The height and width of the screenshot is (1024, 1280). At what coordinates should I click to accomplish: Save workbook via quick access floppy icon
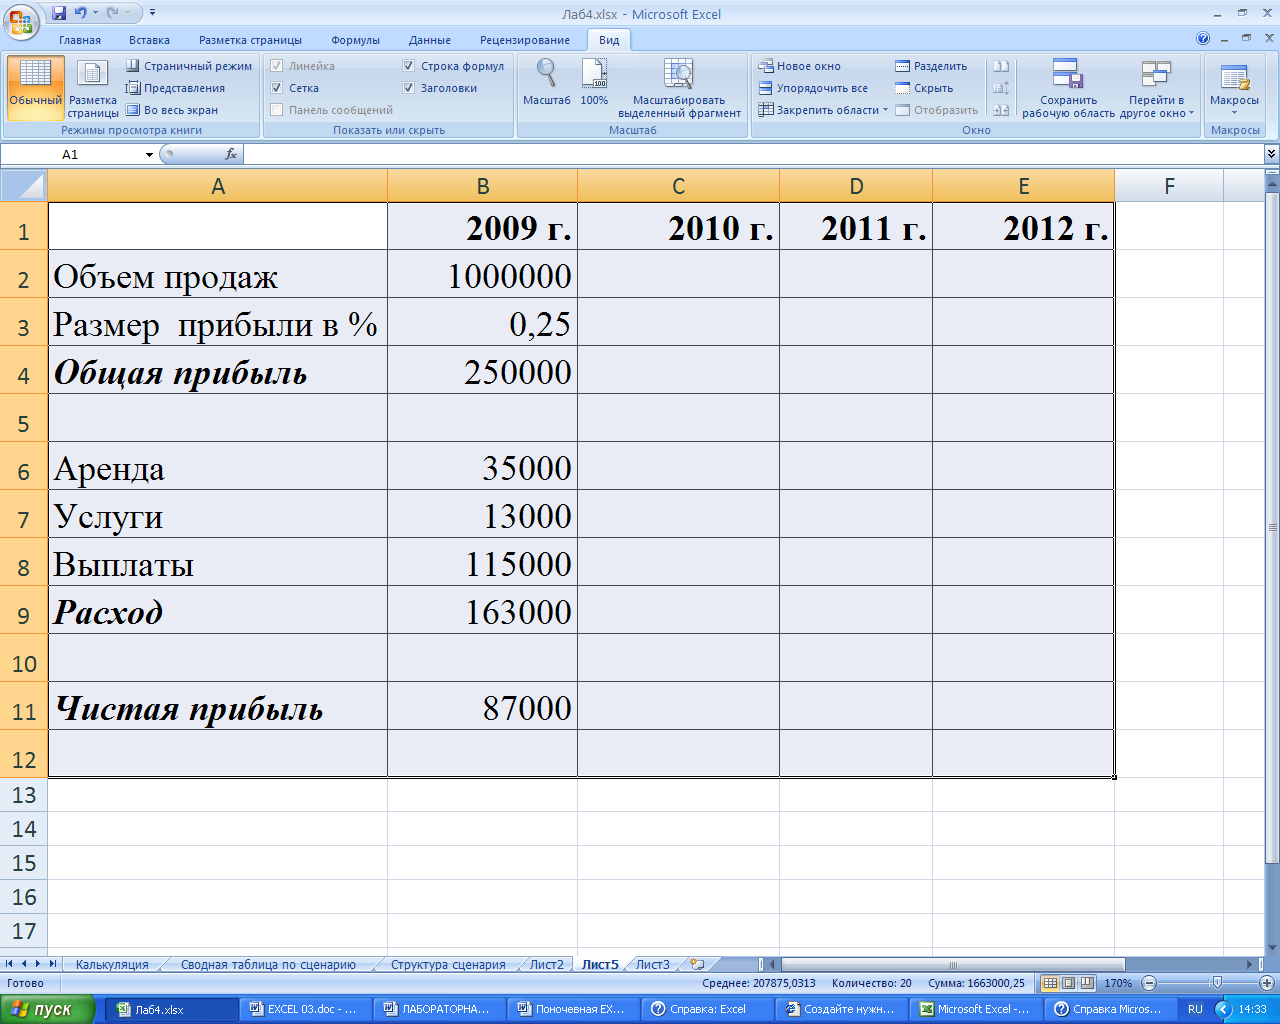coord(59,14)
